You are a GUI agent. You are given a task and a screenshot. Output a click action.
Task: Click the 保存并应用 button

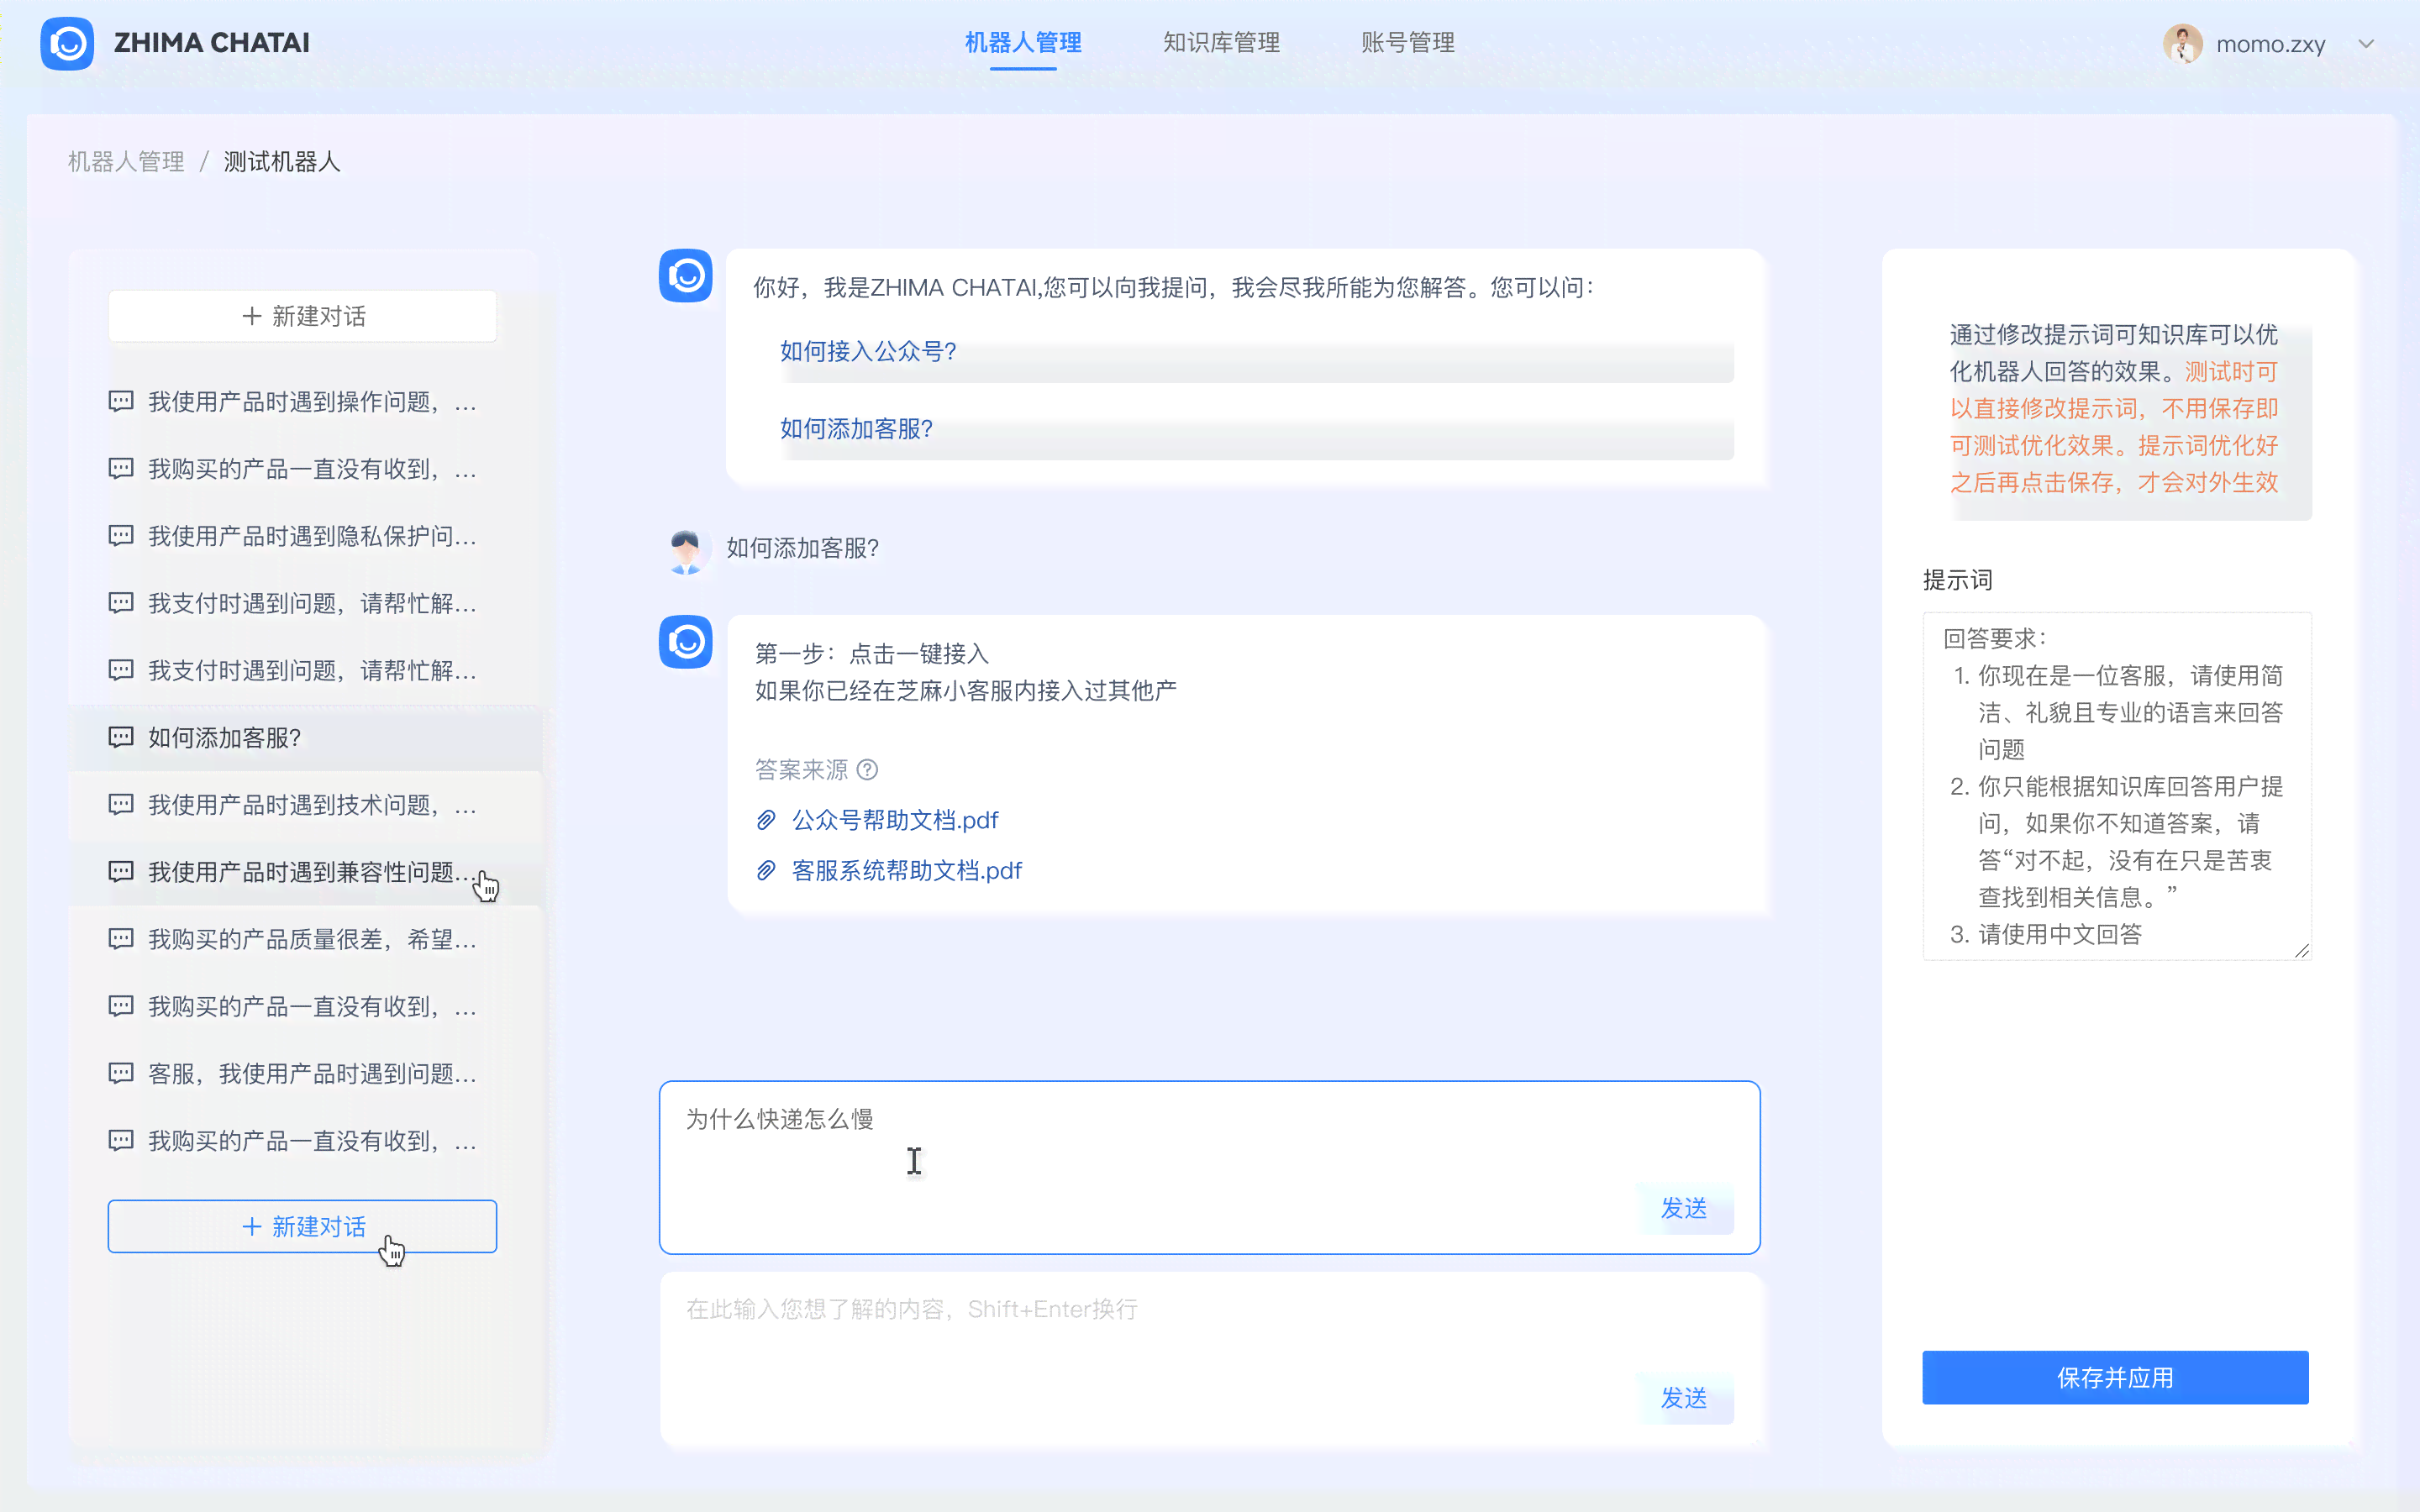click(2115, 1377)
